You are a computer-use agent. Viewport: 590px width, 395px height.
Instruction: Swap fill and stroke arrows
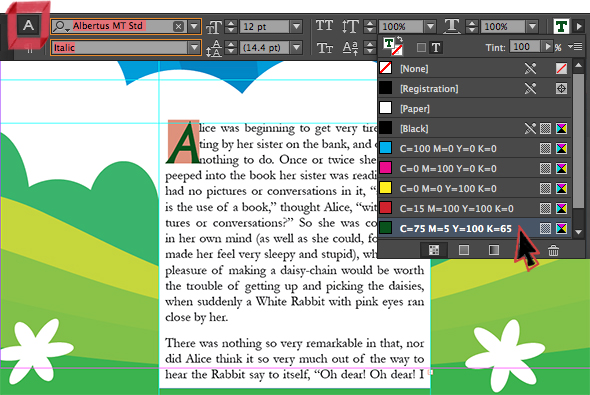[x=400, y=39]
